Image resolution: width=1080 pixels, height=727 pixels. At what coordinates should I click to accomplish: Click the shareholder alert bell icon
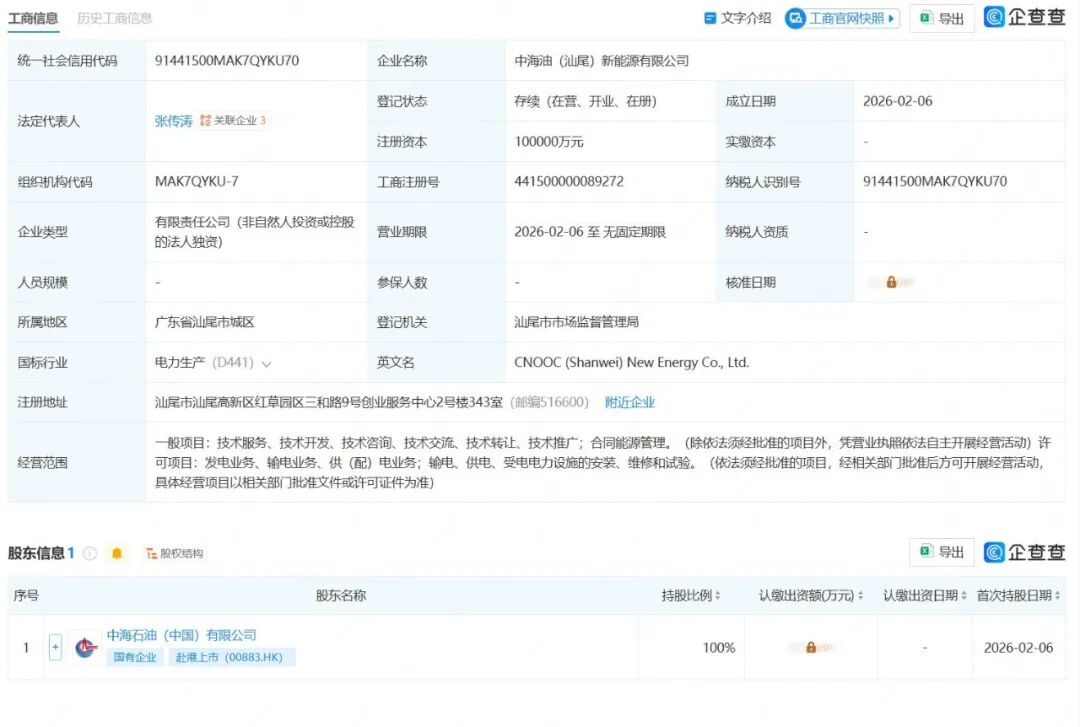pyautogui.click(x=117, y=553)
